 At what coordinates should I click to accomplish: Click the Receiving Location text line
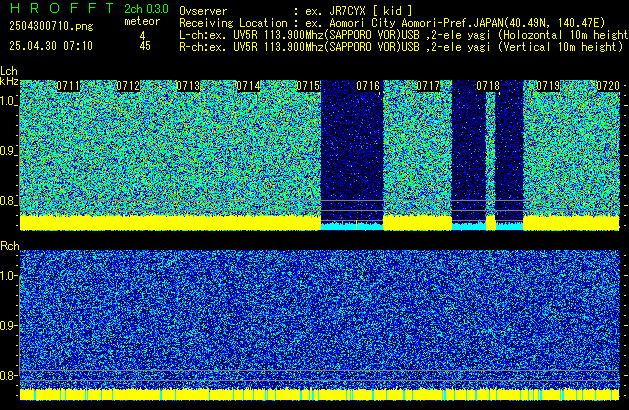tap(392, 23)
